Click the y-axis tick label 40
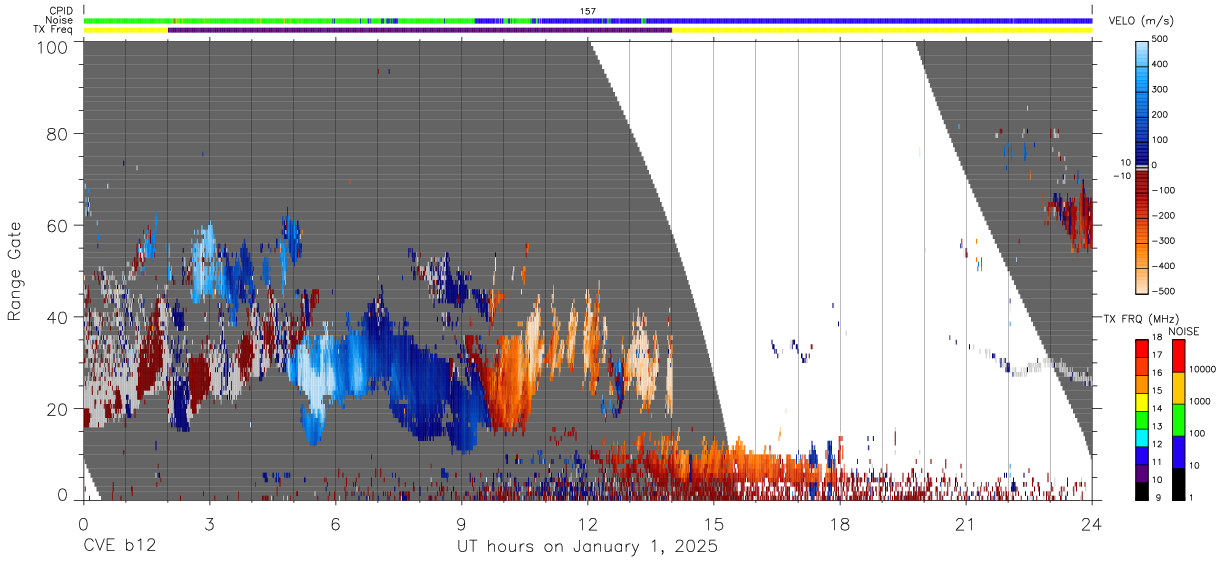Image resolution: width=1228 pixels, height=567 pixels. coord(58,317)
